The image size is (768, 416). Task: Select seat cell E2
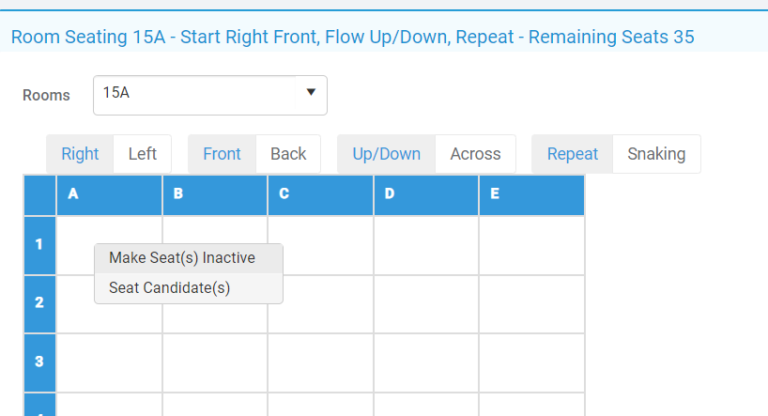pyautogui.click(x=531, y=304)
